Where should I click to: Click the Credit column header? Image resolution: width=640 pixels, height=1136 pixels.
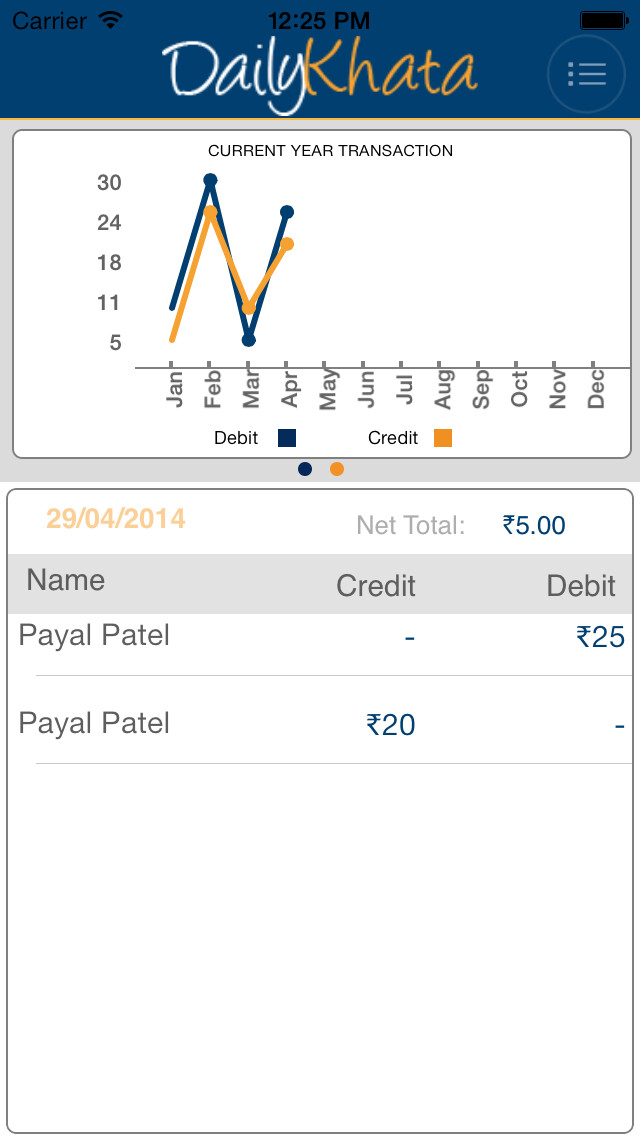(376, 586)
